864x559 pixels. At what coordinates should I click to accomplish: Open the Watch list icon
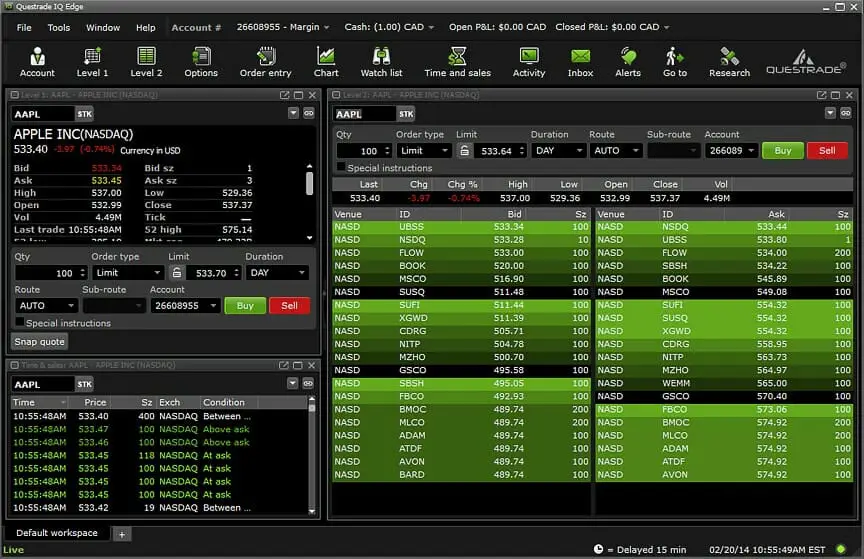tap(381, 62)
